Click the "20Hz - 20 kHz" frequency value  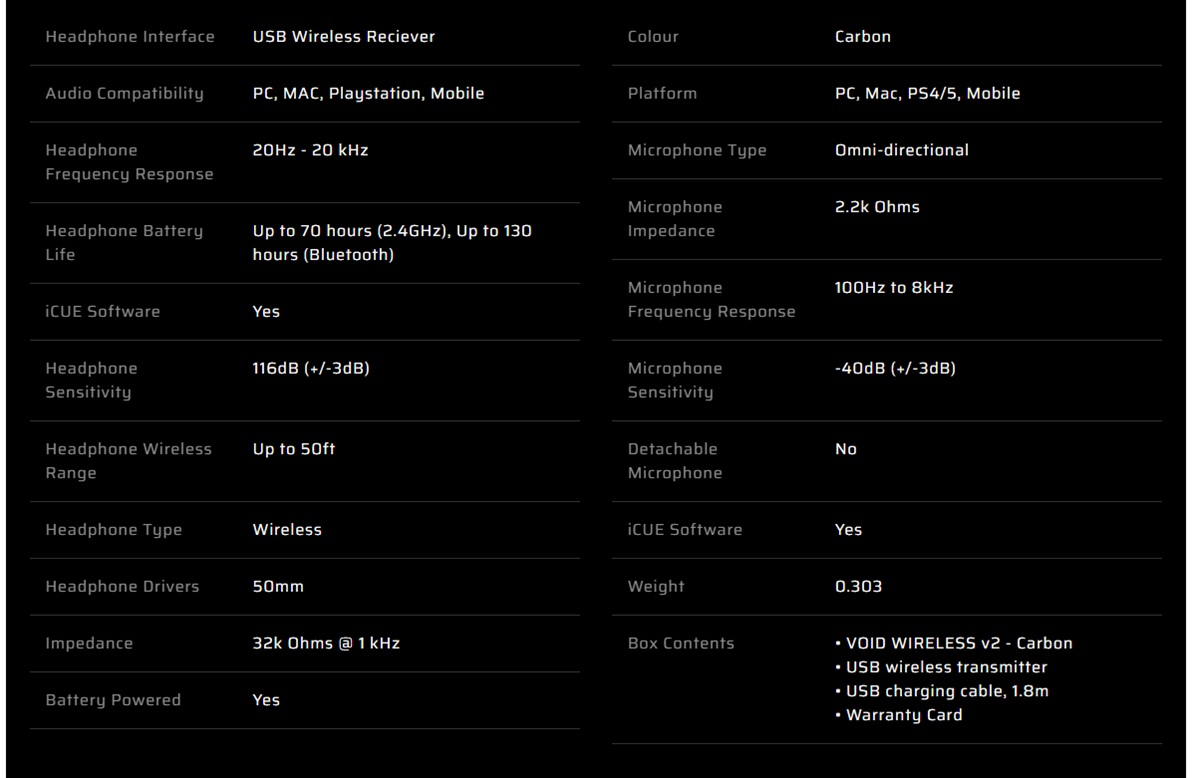(311, 151)
